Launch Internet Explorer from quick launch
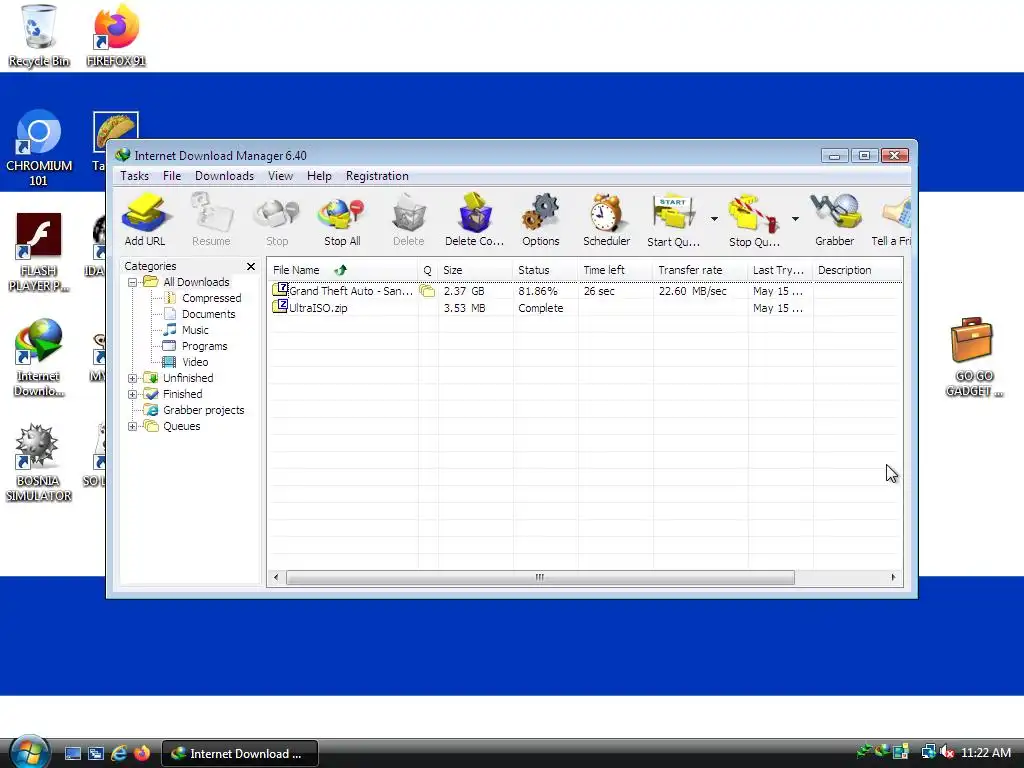This screenshot has height=768, width=1024. [119, 753]
